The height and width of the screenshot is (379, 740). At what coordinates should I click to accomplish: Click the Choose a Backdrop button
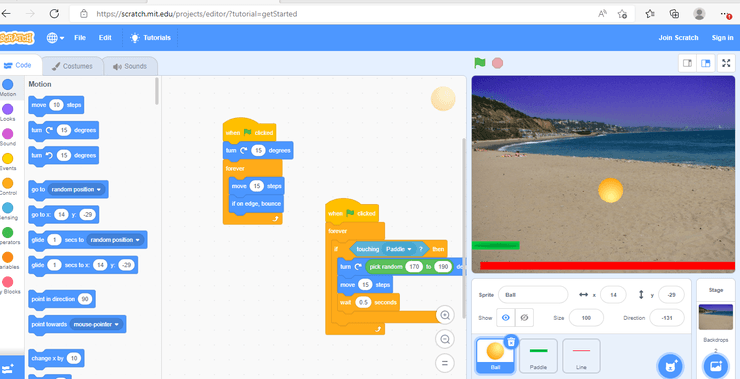[715, 366]
